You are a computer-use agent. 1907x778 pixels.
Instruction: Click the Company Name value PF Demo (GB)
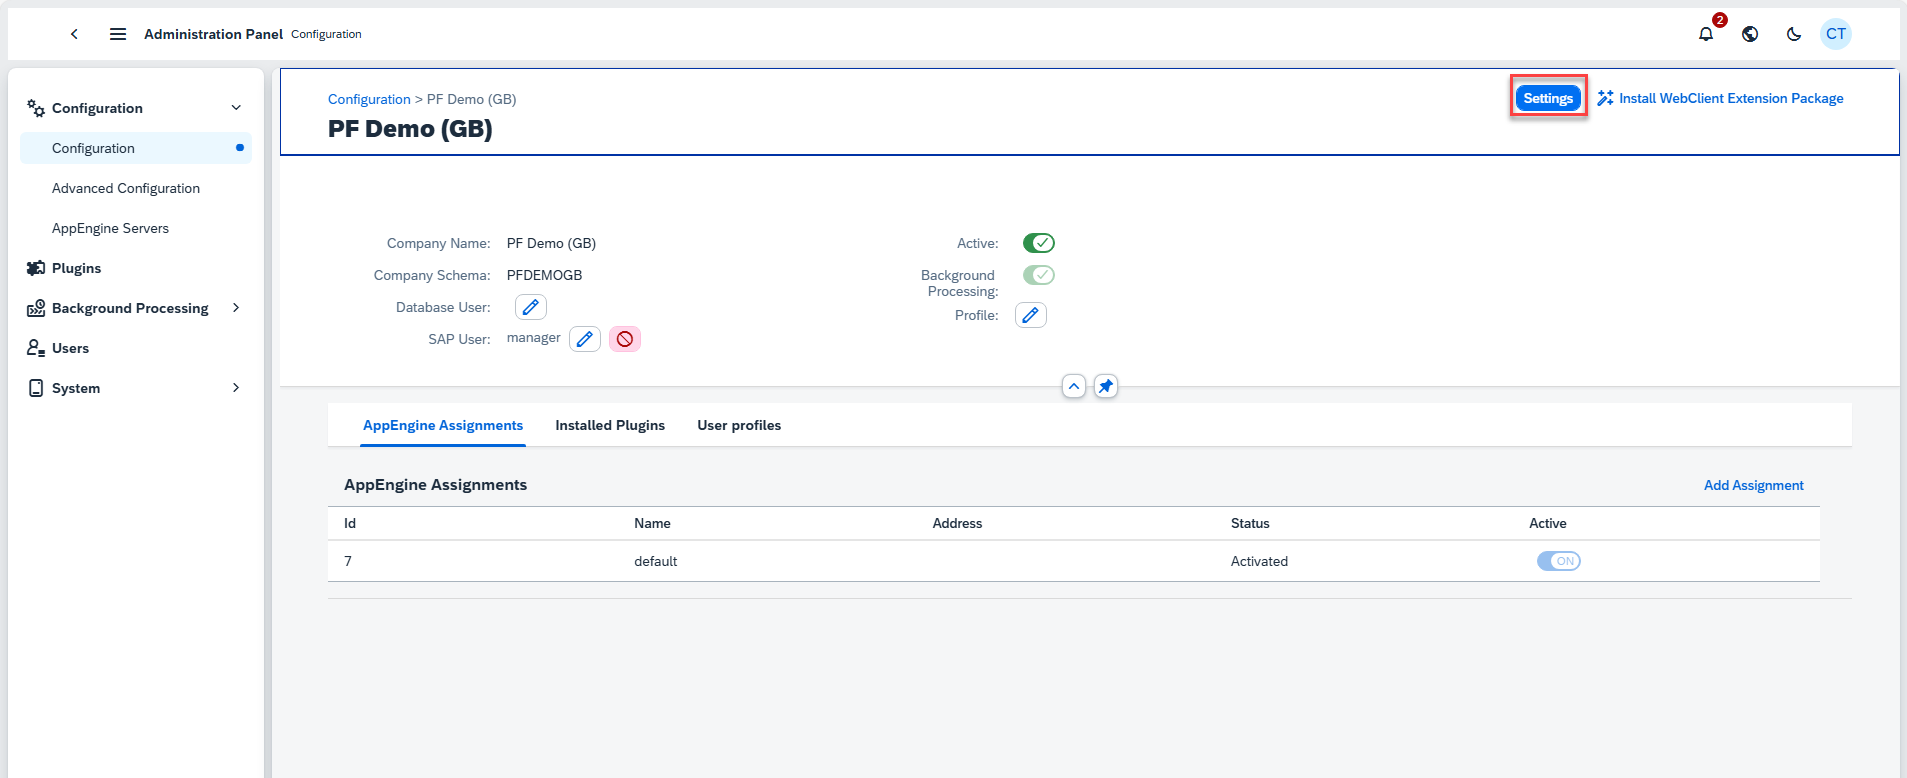click(x=551, y=243)
